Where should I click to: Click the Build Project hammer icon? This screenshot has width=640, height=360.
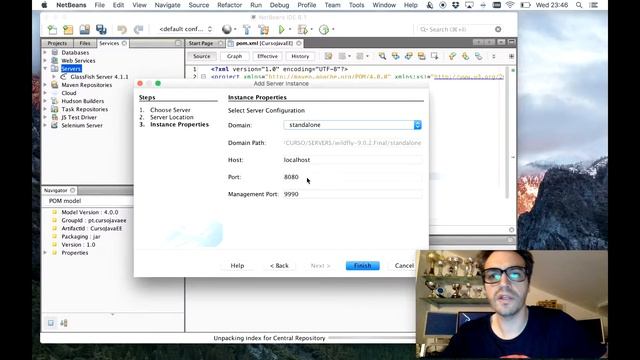tap(247, 29)
